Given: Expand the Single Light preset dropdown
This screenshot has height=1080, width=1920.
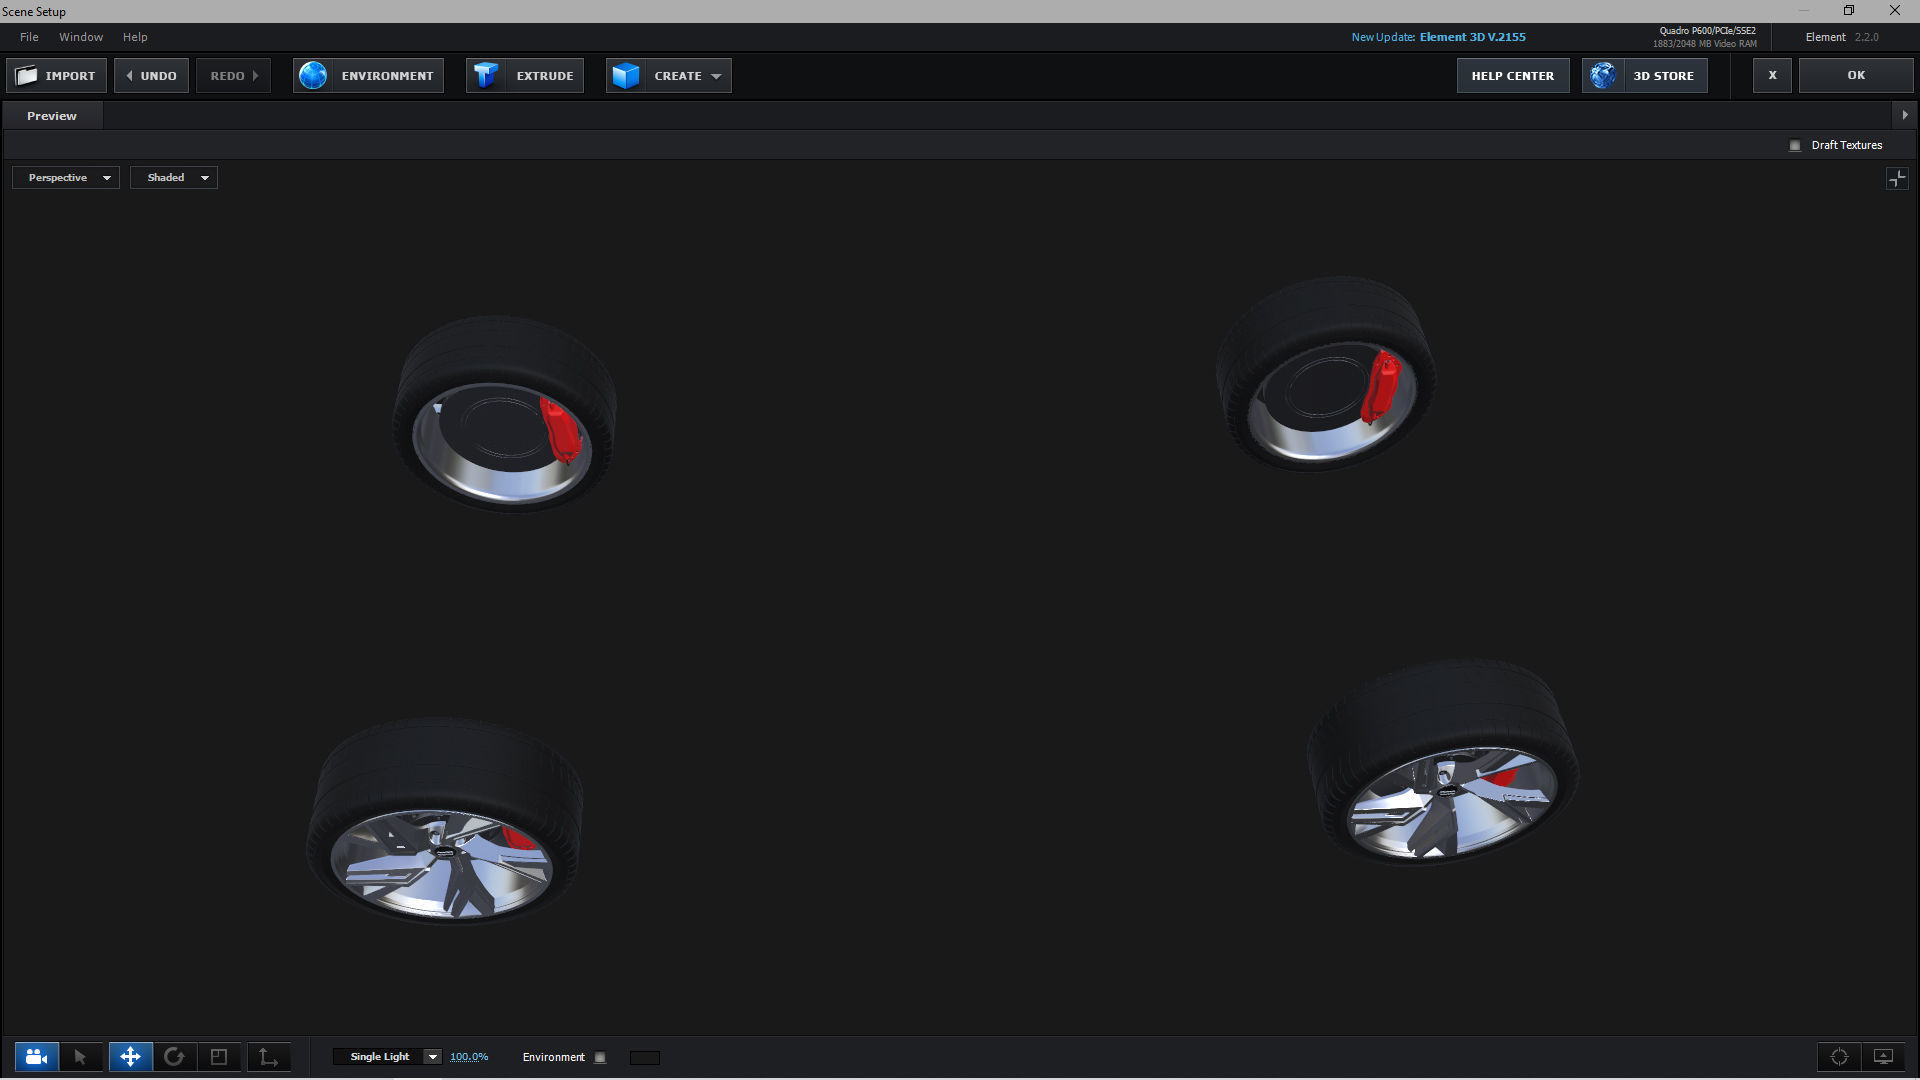Looking at the screenshot, I should point(432,1057).
